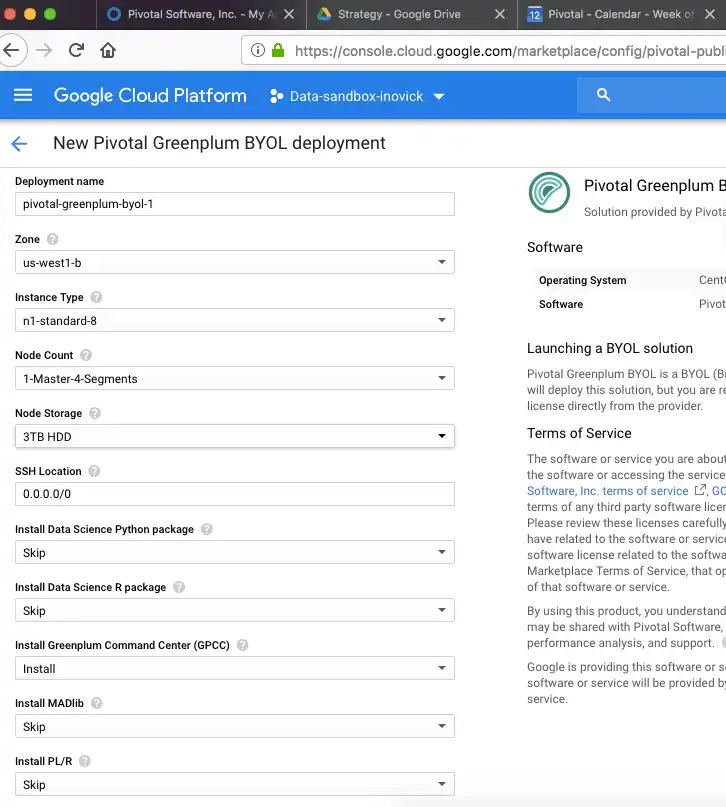Click the search magnifier in the blue header
This screenshot has height=807, width=726.
[x=603, y=96]
